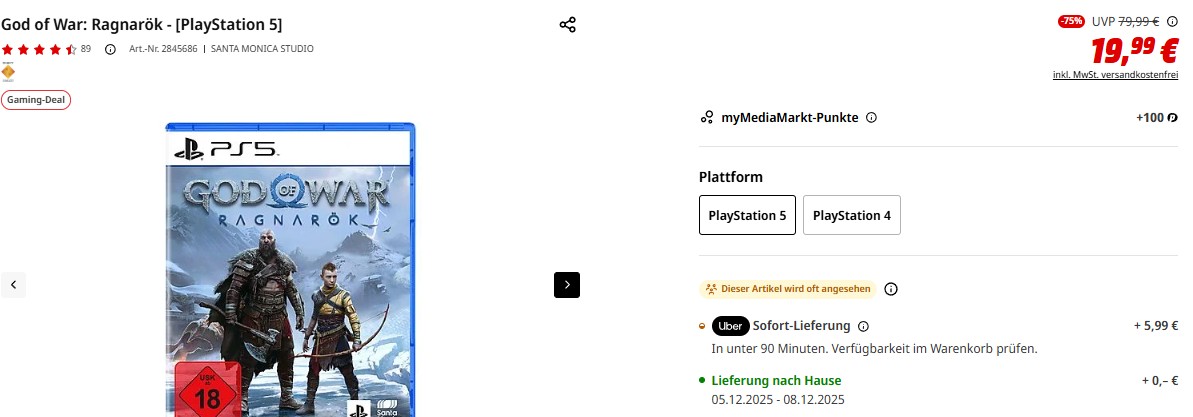Click the Gaming-Deal tag
Image resolution: width=1193 pixels, height=417 pixels.
(x=36, y=100)
